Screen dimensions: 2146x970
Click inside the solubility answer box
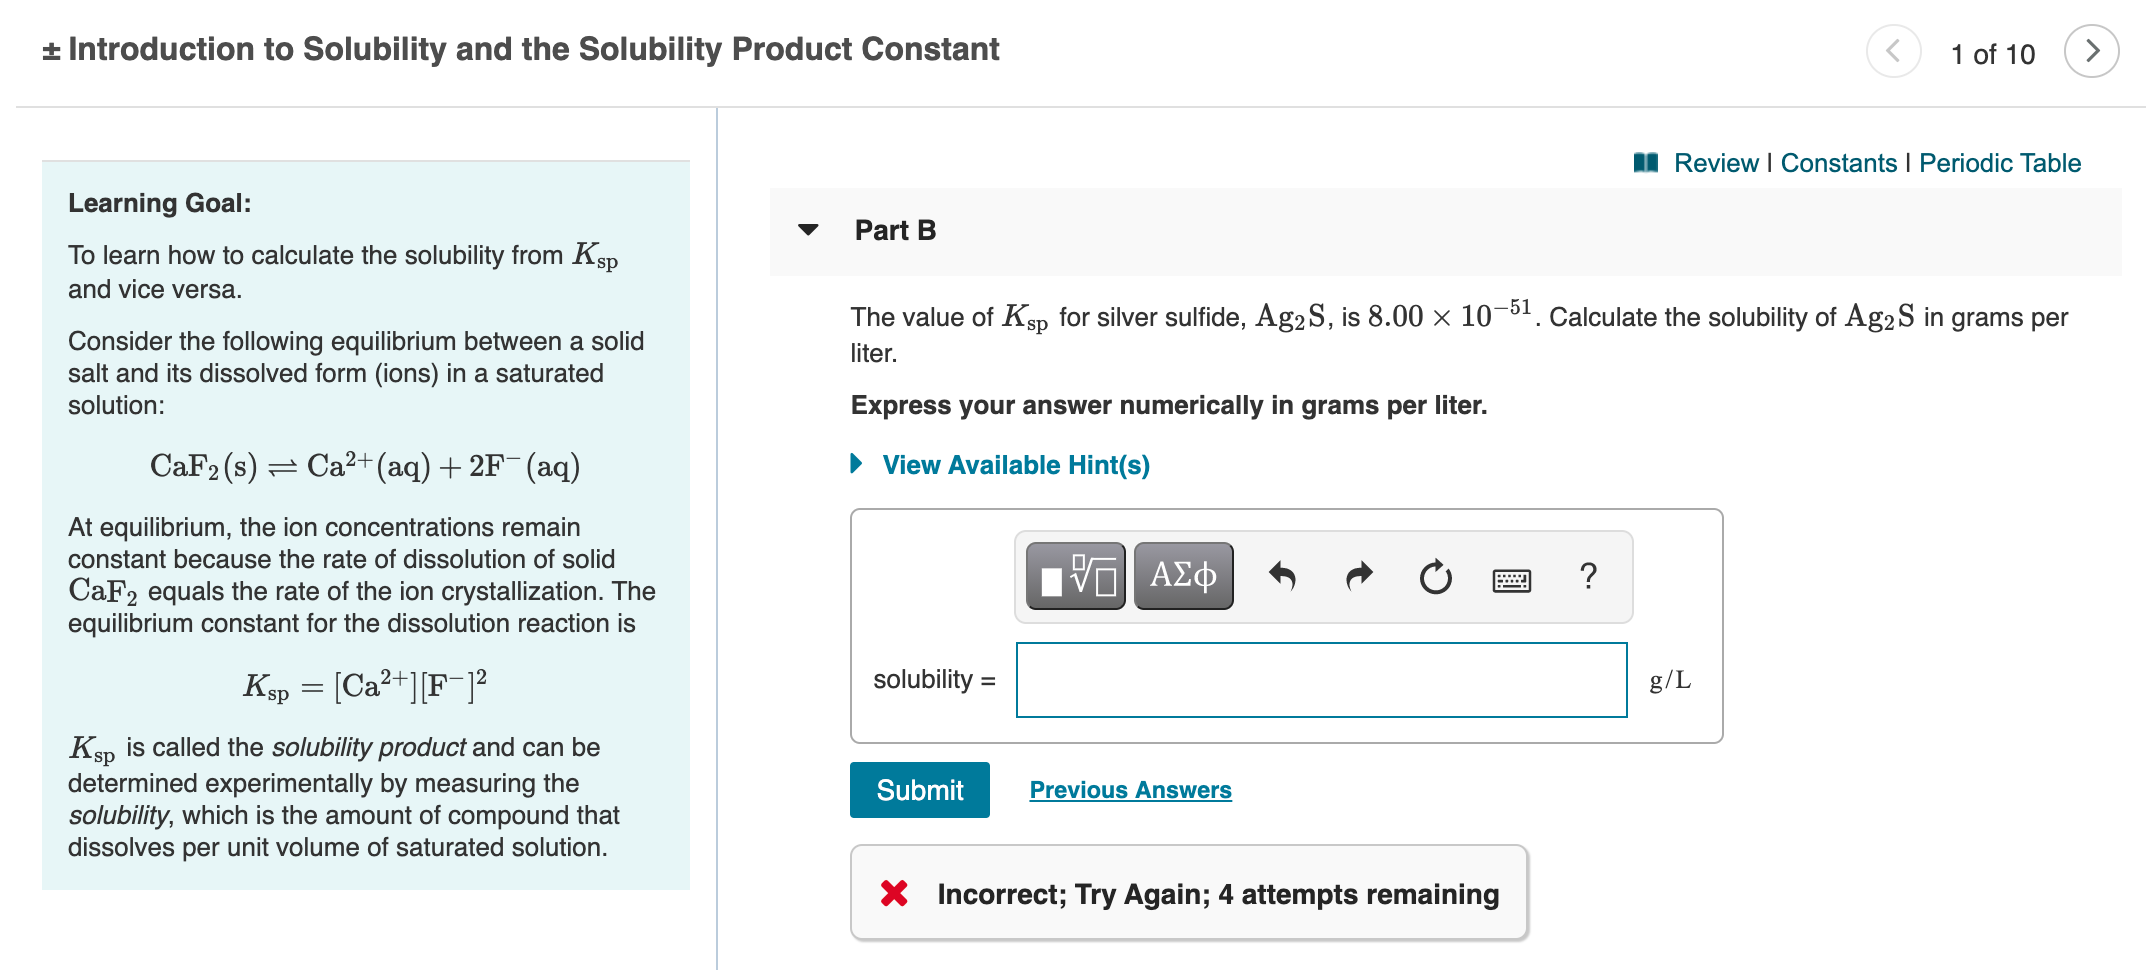(1320, 680)
